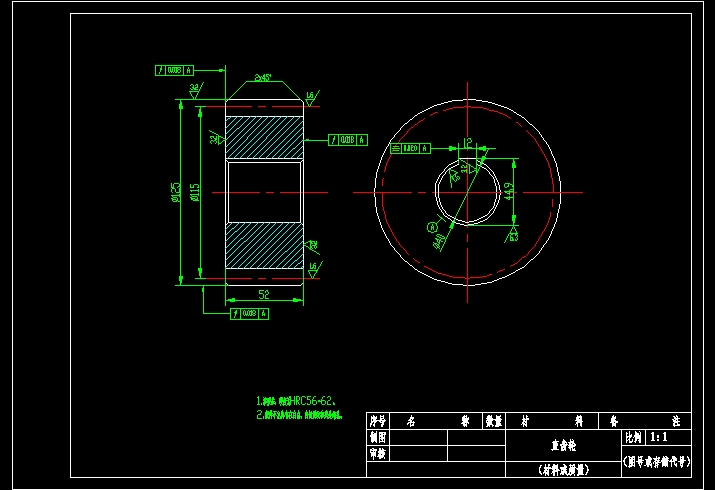This screenshot has height=490, width=715.
Task: Click the lower hatched section of gear
Action: pos(264,245)
